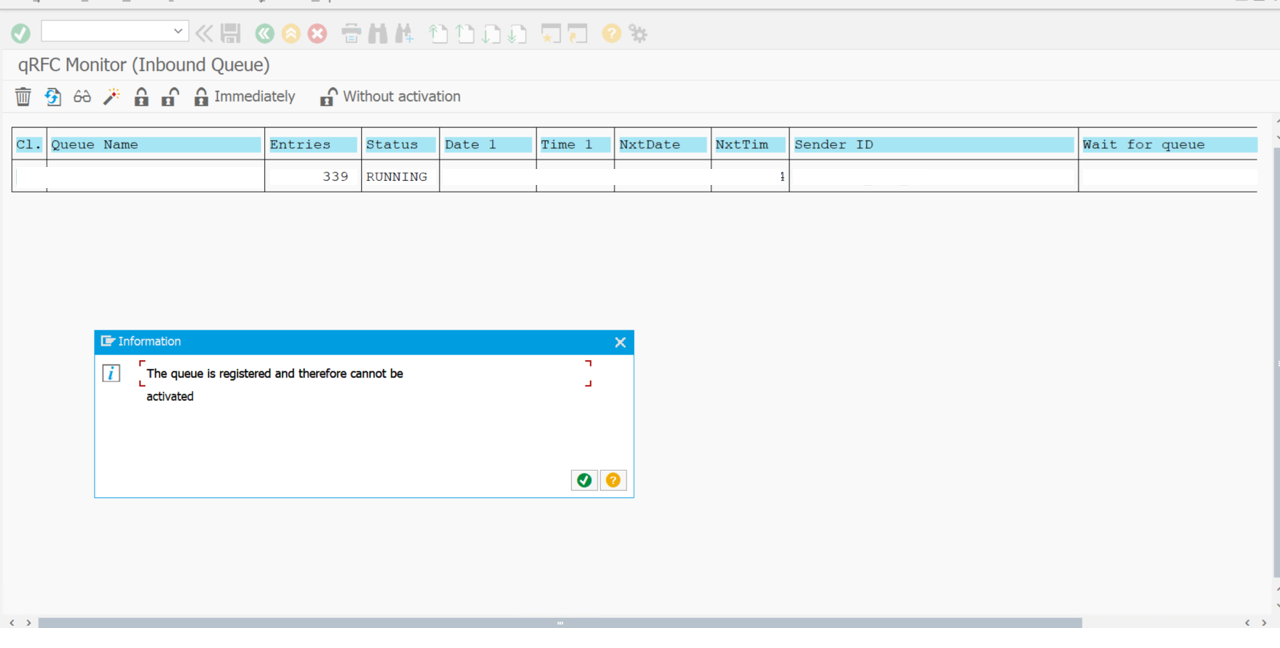This screenshot has height=648, width=1280.
Task: Click the Lock Immediately button
Action: click(x=244, y=96)
